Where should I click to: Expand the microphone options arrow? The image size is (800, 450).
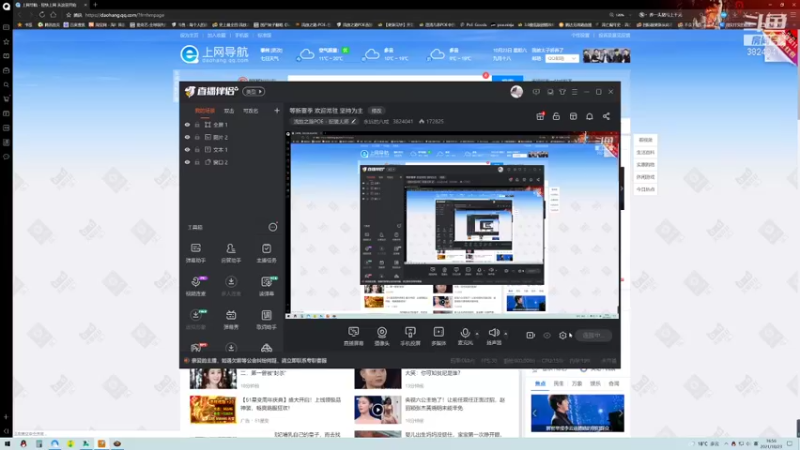tap(477, 334)
